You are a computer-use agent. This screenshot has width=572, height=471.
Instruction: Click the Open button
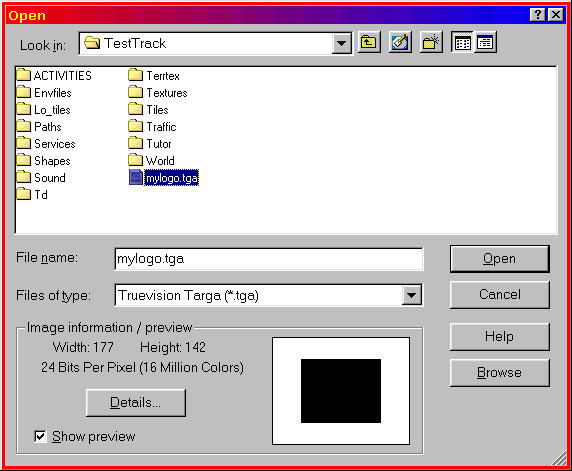coord(499,259)
